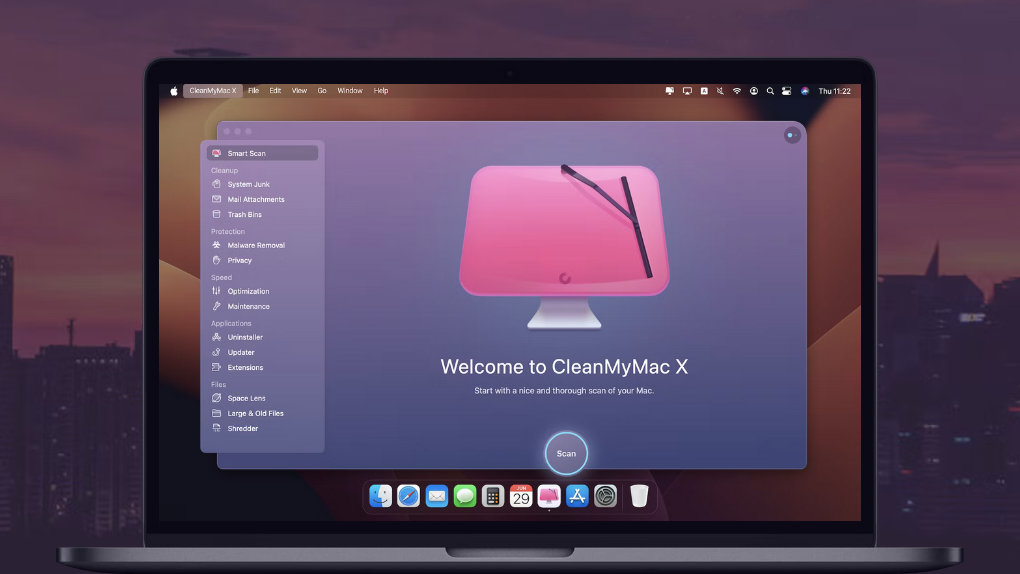1020x574 pixels.
Task: Open the Window menu
Action: [350, 91]
